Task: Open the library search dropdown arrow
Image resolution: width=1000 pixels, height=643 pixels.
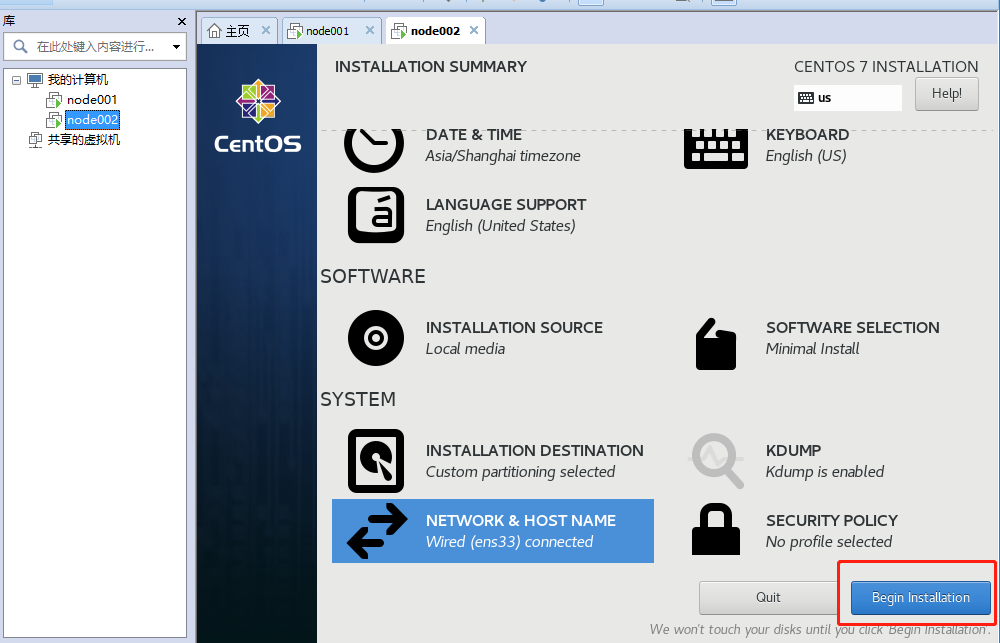Action: [x=177, y=47]
